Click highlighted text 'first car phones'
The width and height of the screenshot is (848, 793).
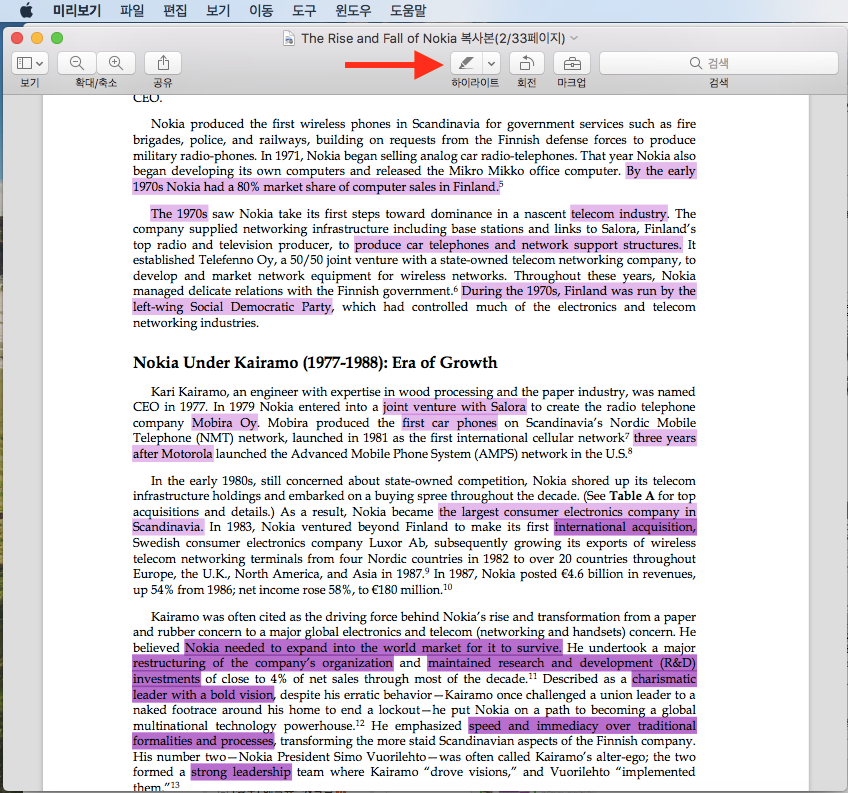[x=449, y=422]
